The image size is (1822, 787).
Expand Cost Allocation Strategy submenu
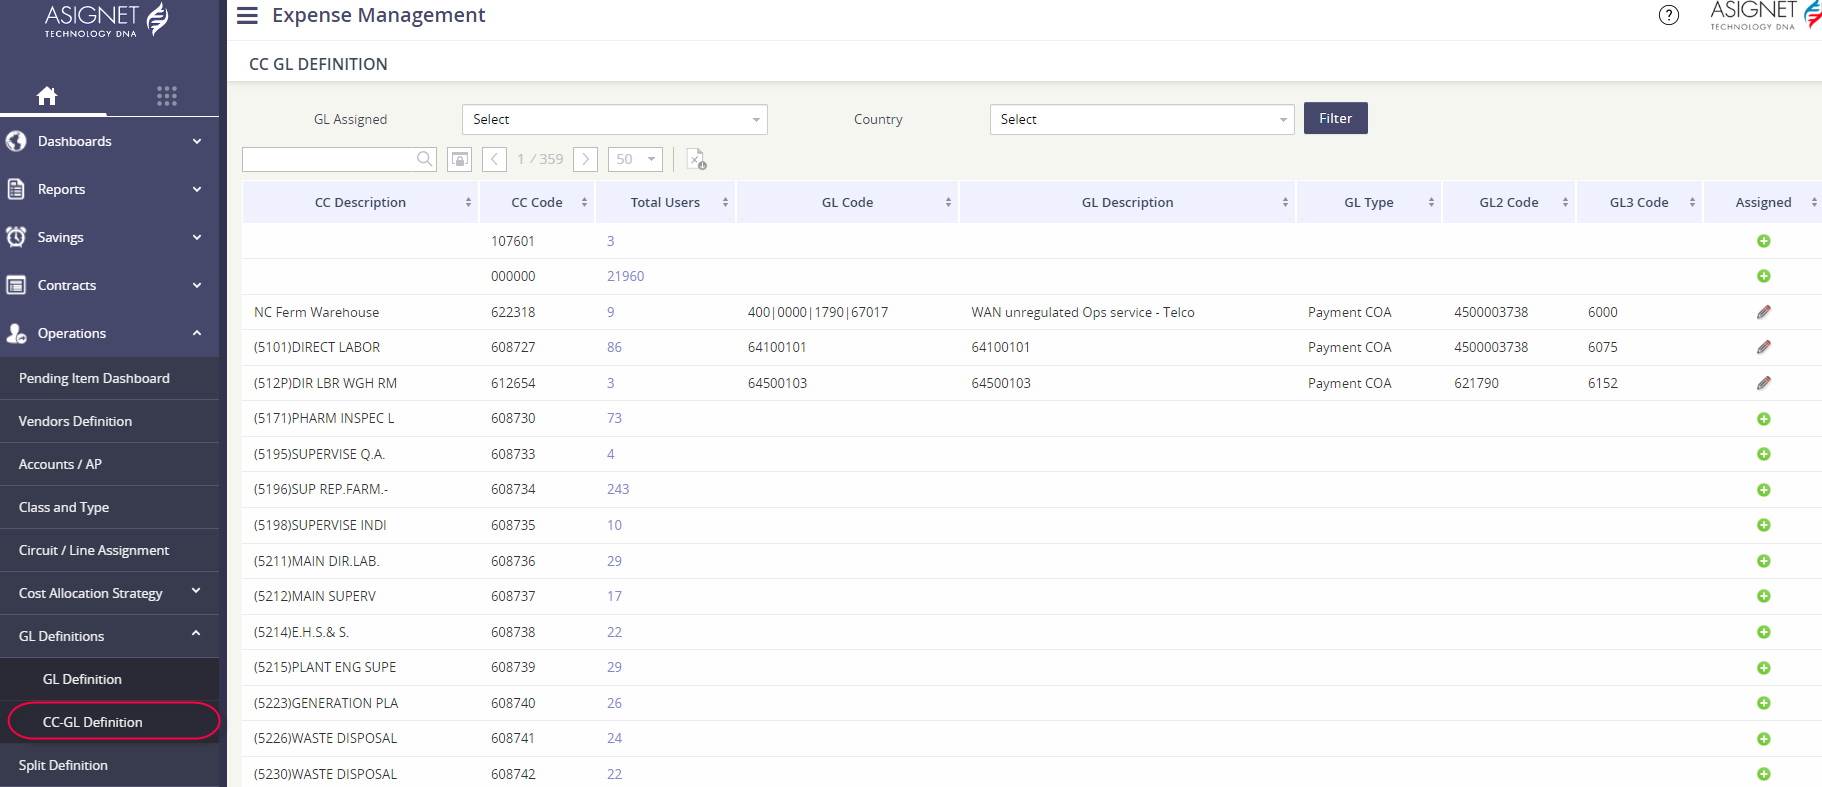109,593
